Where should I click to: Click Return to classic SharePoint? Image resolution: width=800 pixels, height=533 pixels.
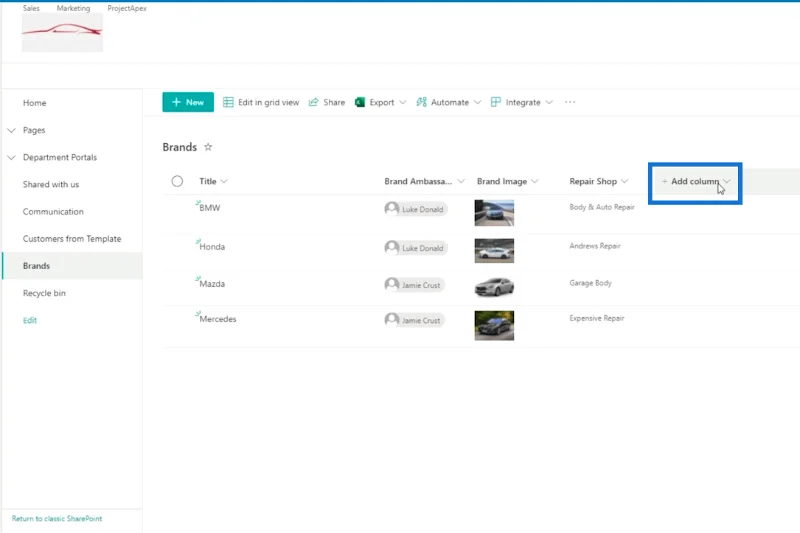pos(57,519)
